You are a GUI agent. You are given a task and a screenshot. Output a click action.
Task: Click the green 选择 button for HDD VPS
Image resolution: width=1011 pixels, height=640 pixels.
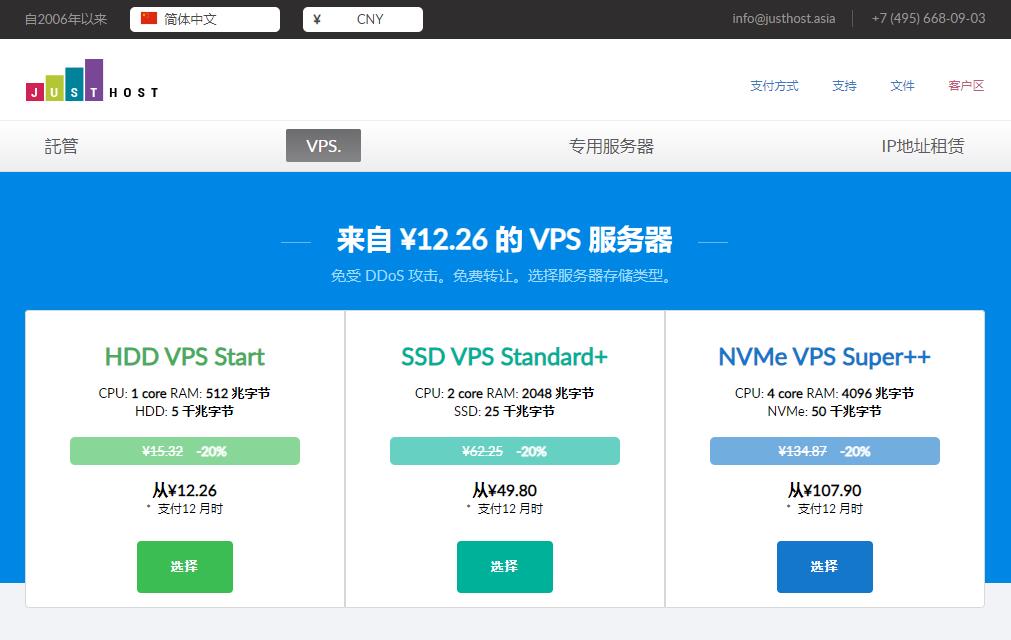(185, 567)
